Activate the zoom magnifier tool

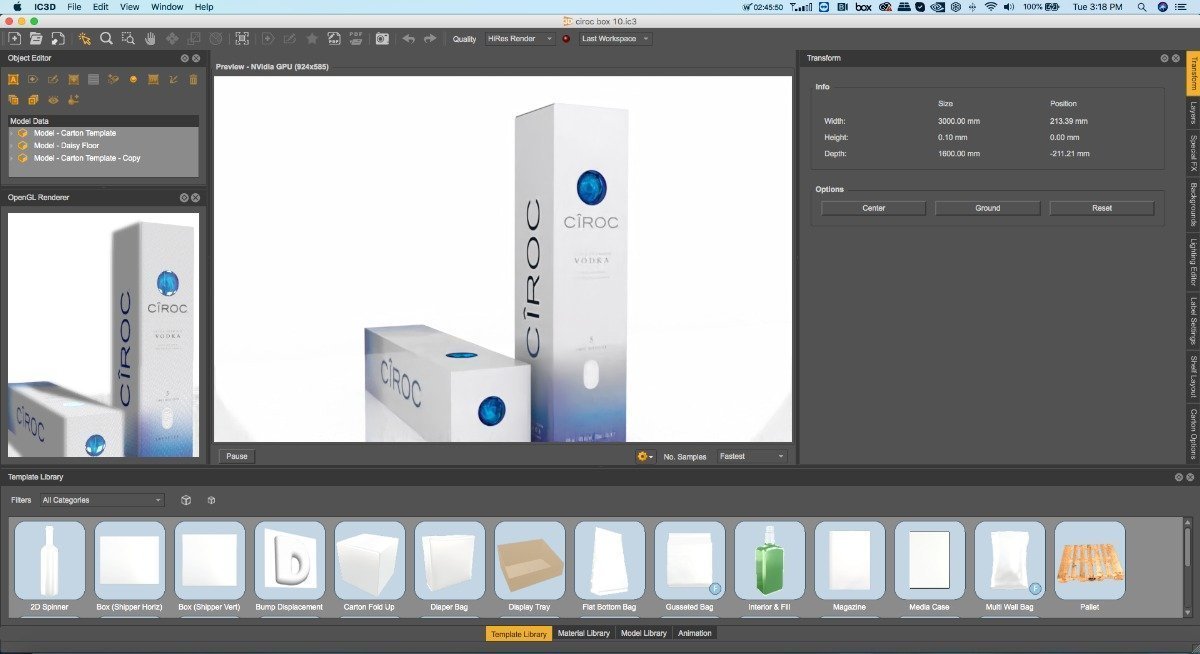[x=106, y=39]
